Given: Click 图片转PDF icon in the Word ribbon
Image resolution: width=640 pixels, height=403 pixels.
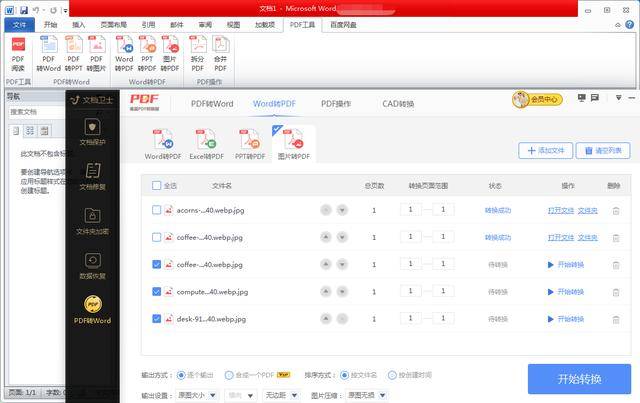Looking at the screenshot, I should click(x=170, y=54).
